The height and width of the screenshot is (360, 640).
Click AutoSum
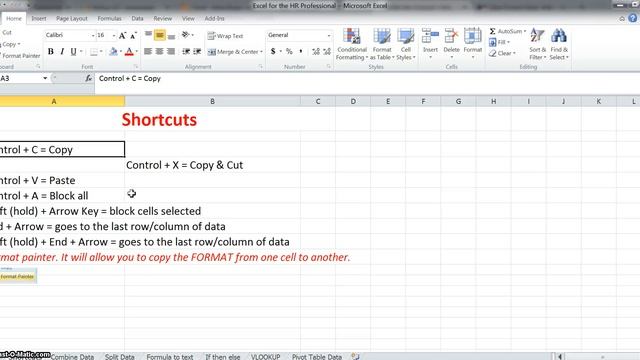coord(506,31)
